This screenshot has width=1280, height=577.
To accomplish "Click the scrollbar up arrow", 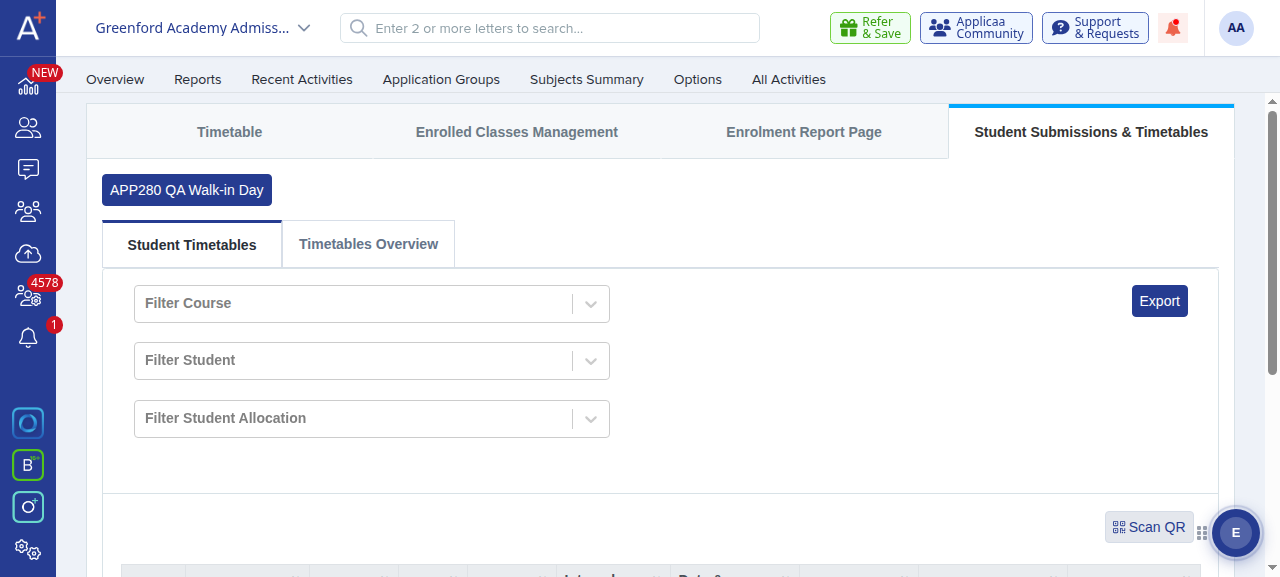I will pos(1272,101).
